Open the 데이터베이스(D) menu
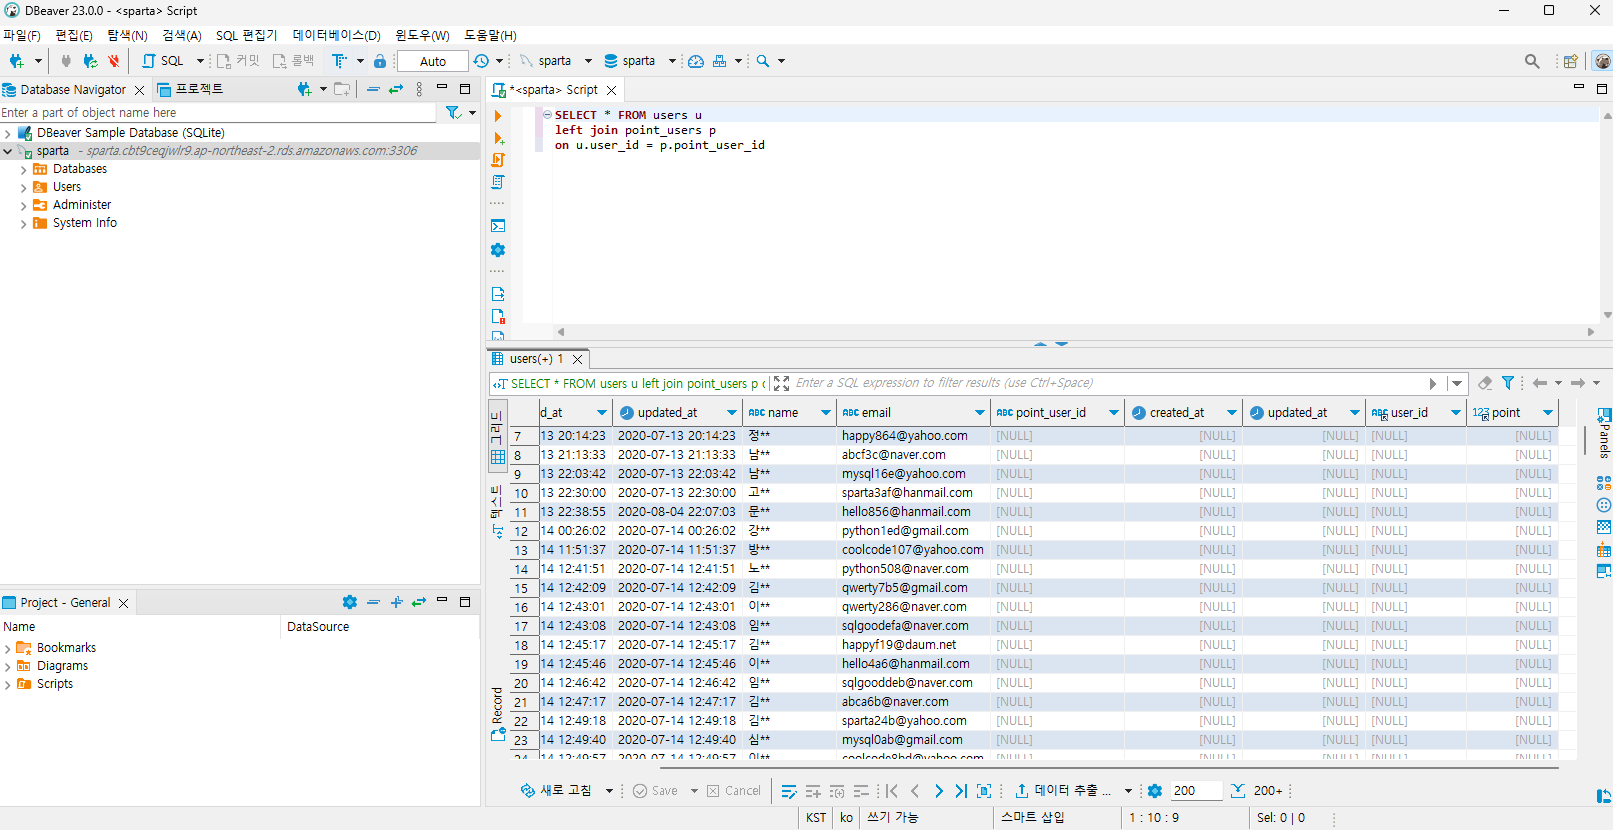 336,35
